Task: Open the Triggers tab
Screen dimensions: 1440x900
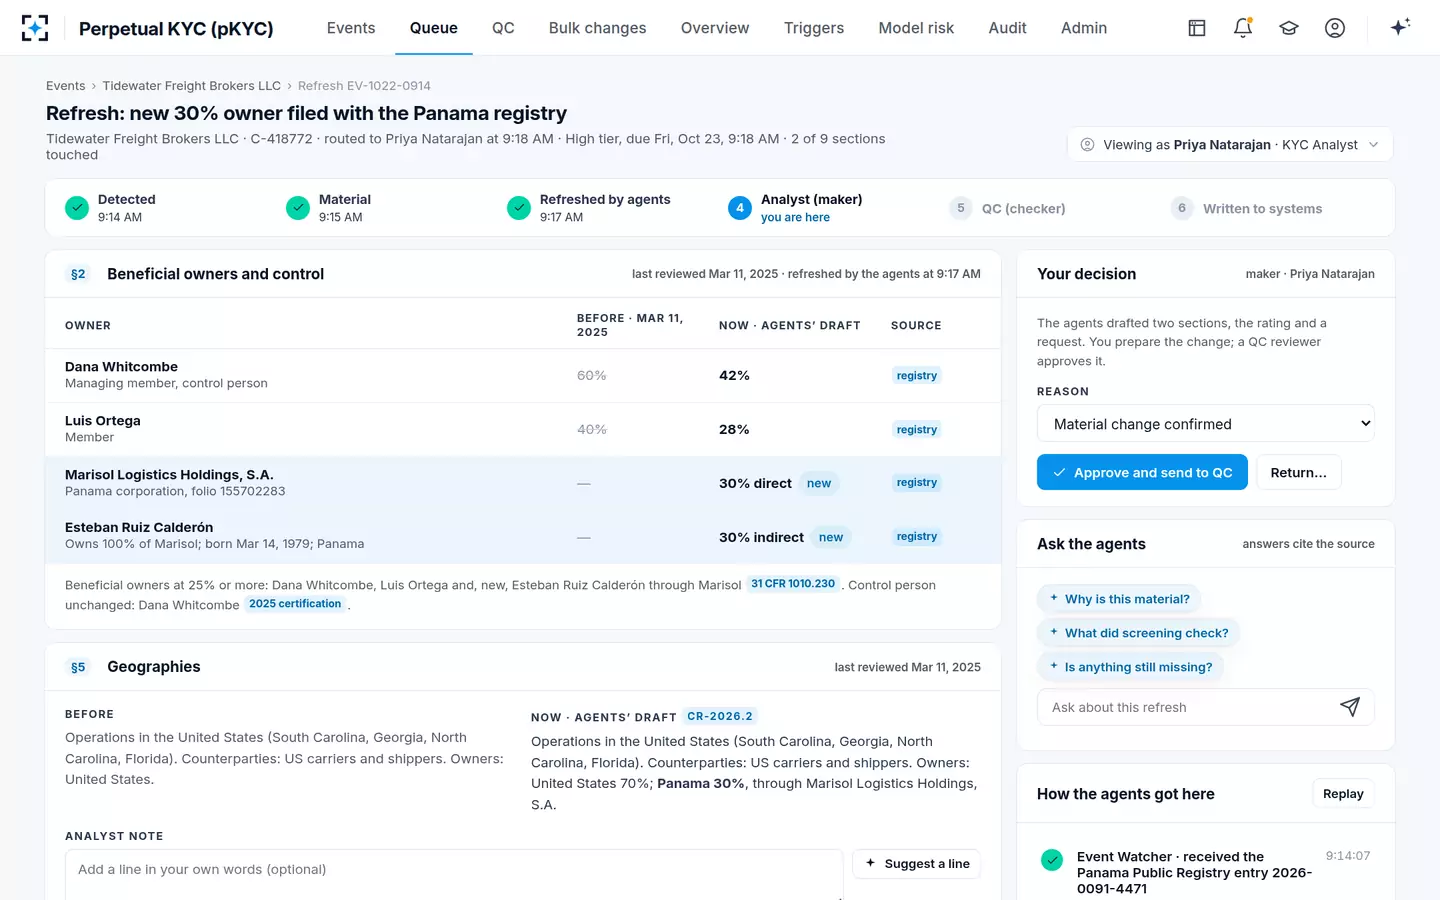Action: (814, 28)
